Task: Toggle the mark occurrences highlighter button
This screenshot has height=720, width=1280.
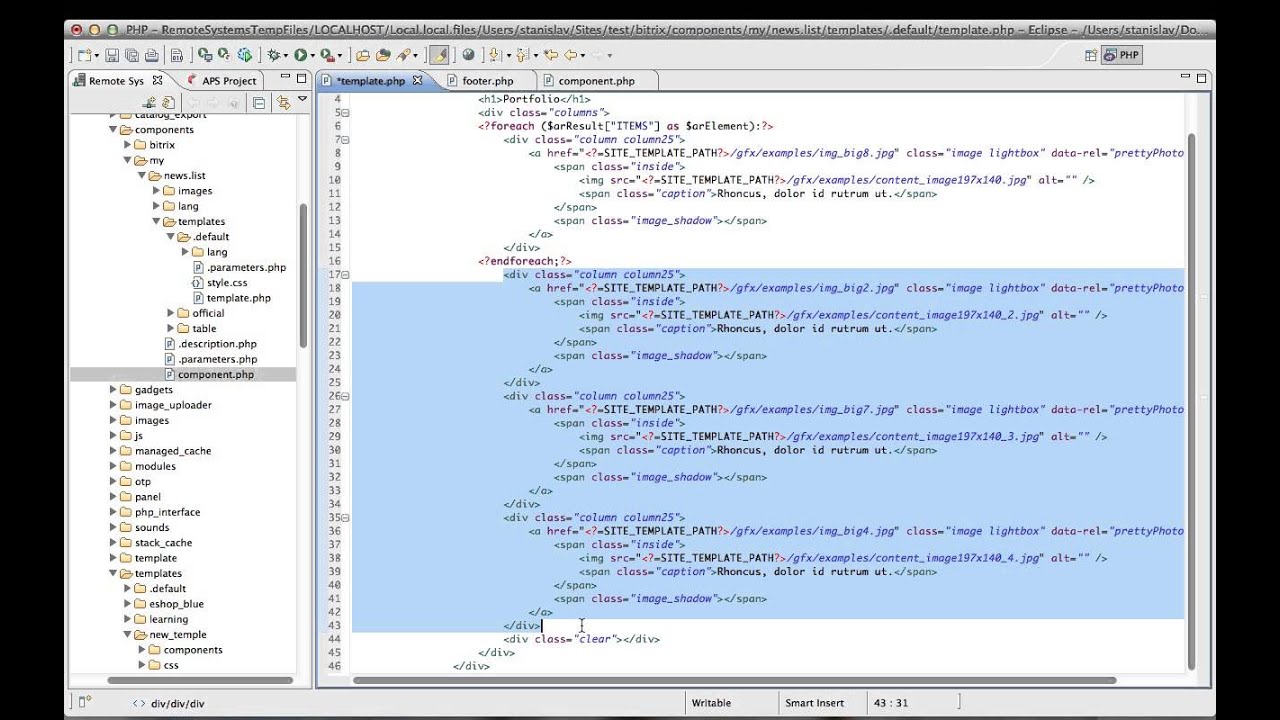Action: 439,55
